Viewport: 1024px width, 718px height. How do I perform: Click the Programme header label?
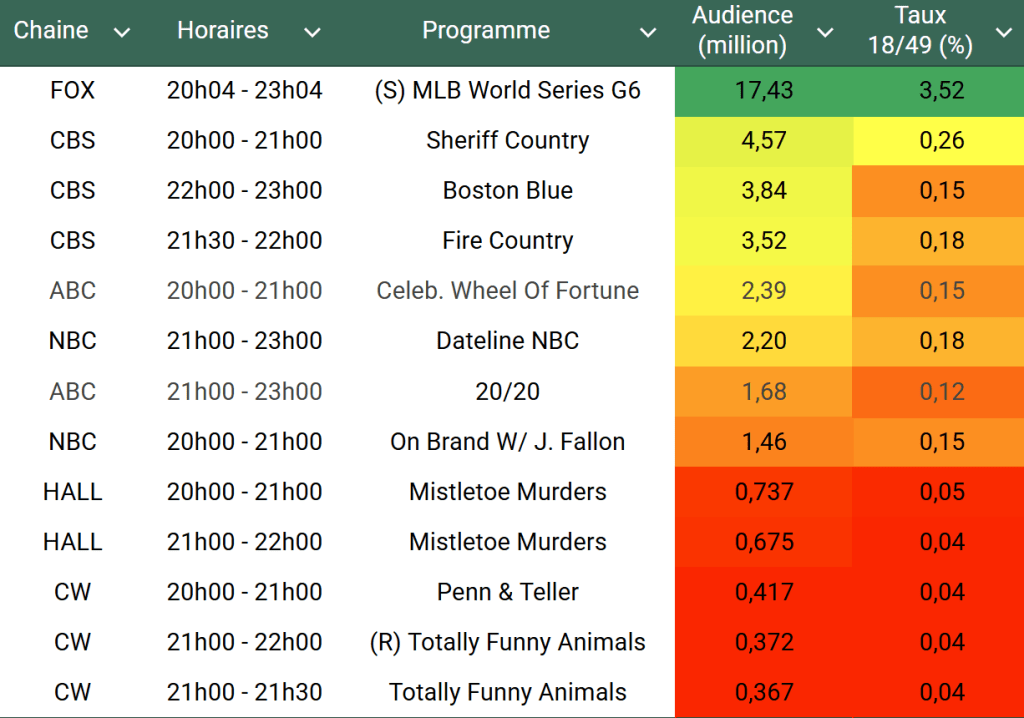click(486, 30)
